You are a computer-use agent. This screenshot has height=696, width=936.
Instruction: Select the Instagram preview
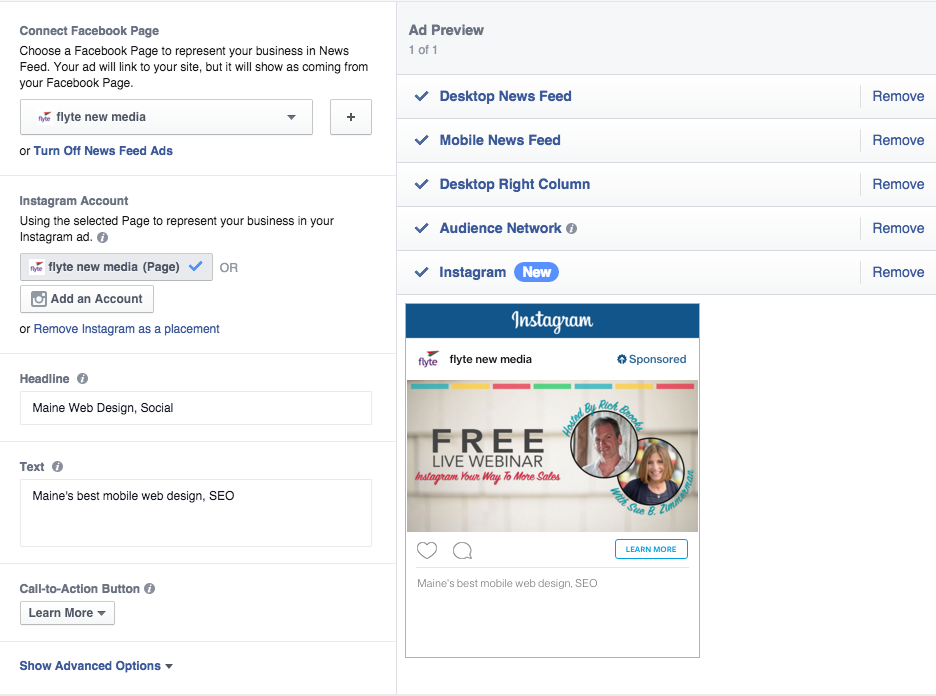(472, 272)
